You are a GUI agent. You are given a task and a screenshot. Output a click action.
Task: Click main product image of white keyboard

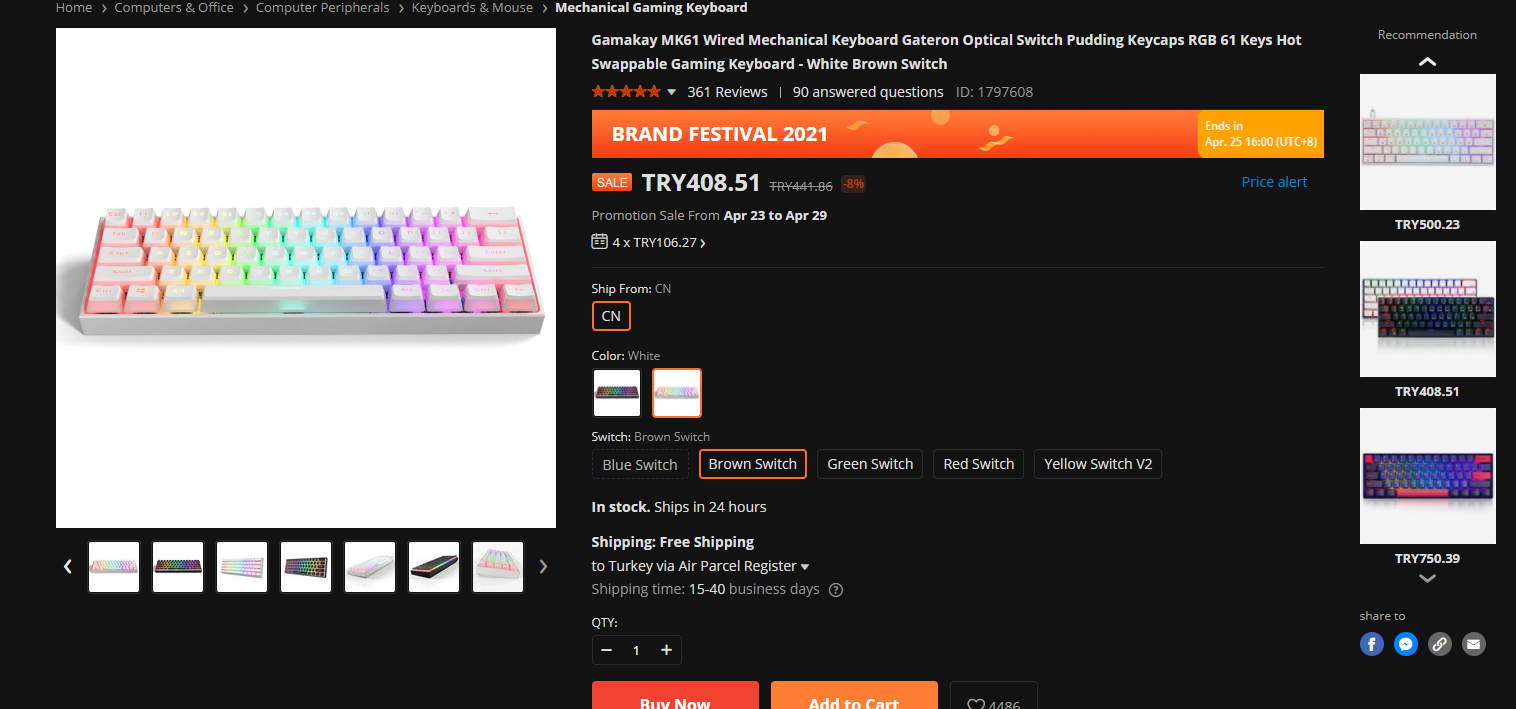coord(306,278)
